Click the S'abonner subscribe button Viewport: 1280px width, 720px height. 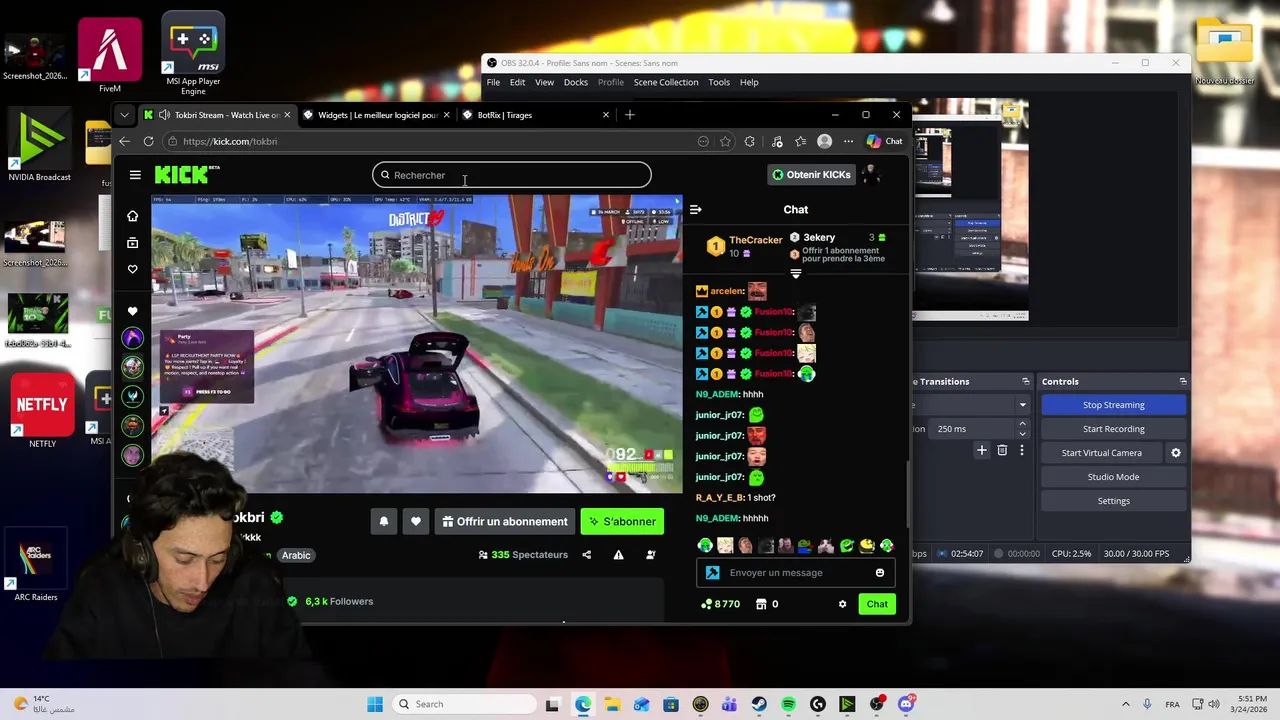point(622,521)
